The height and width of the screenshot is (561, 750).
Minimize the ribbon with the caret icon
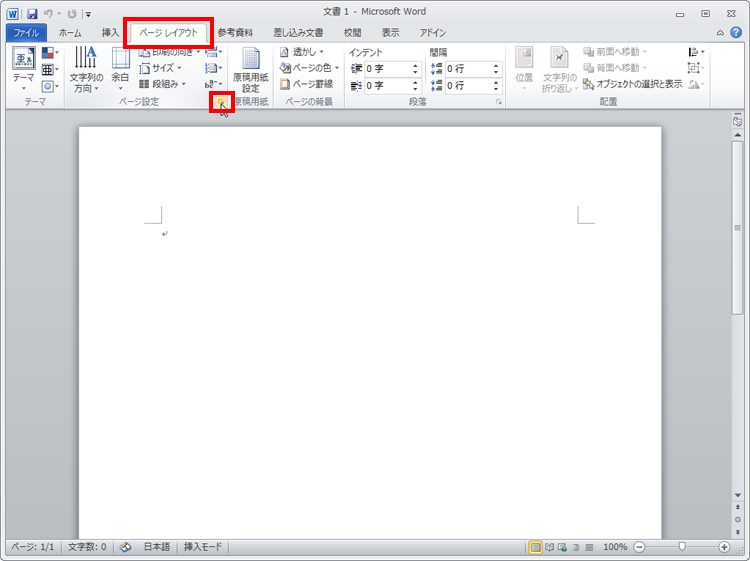(720, 33)
